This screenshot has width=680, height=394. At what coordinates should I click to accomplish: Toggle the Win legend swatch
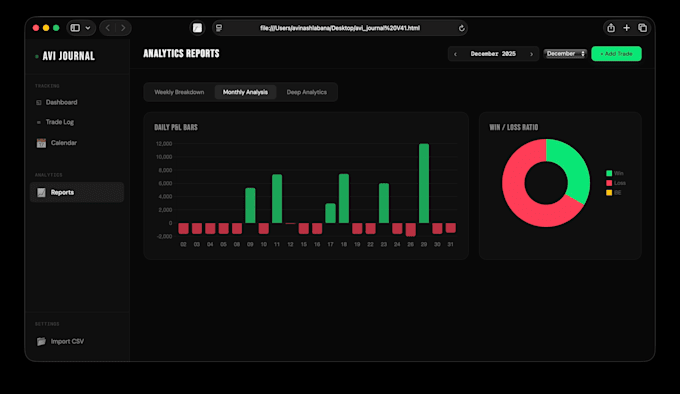pyautogui.click(x=609, y=173)
